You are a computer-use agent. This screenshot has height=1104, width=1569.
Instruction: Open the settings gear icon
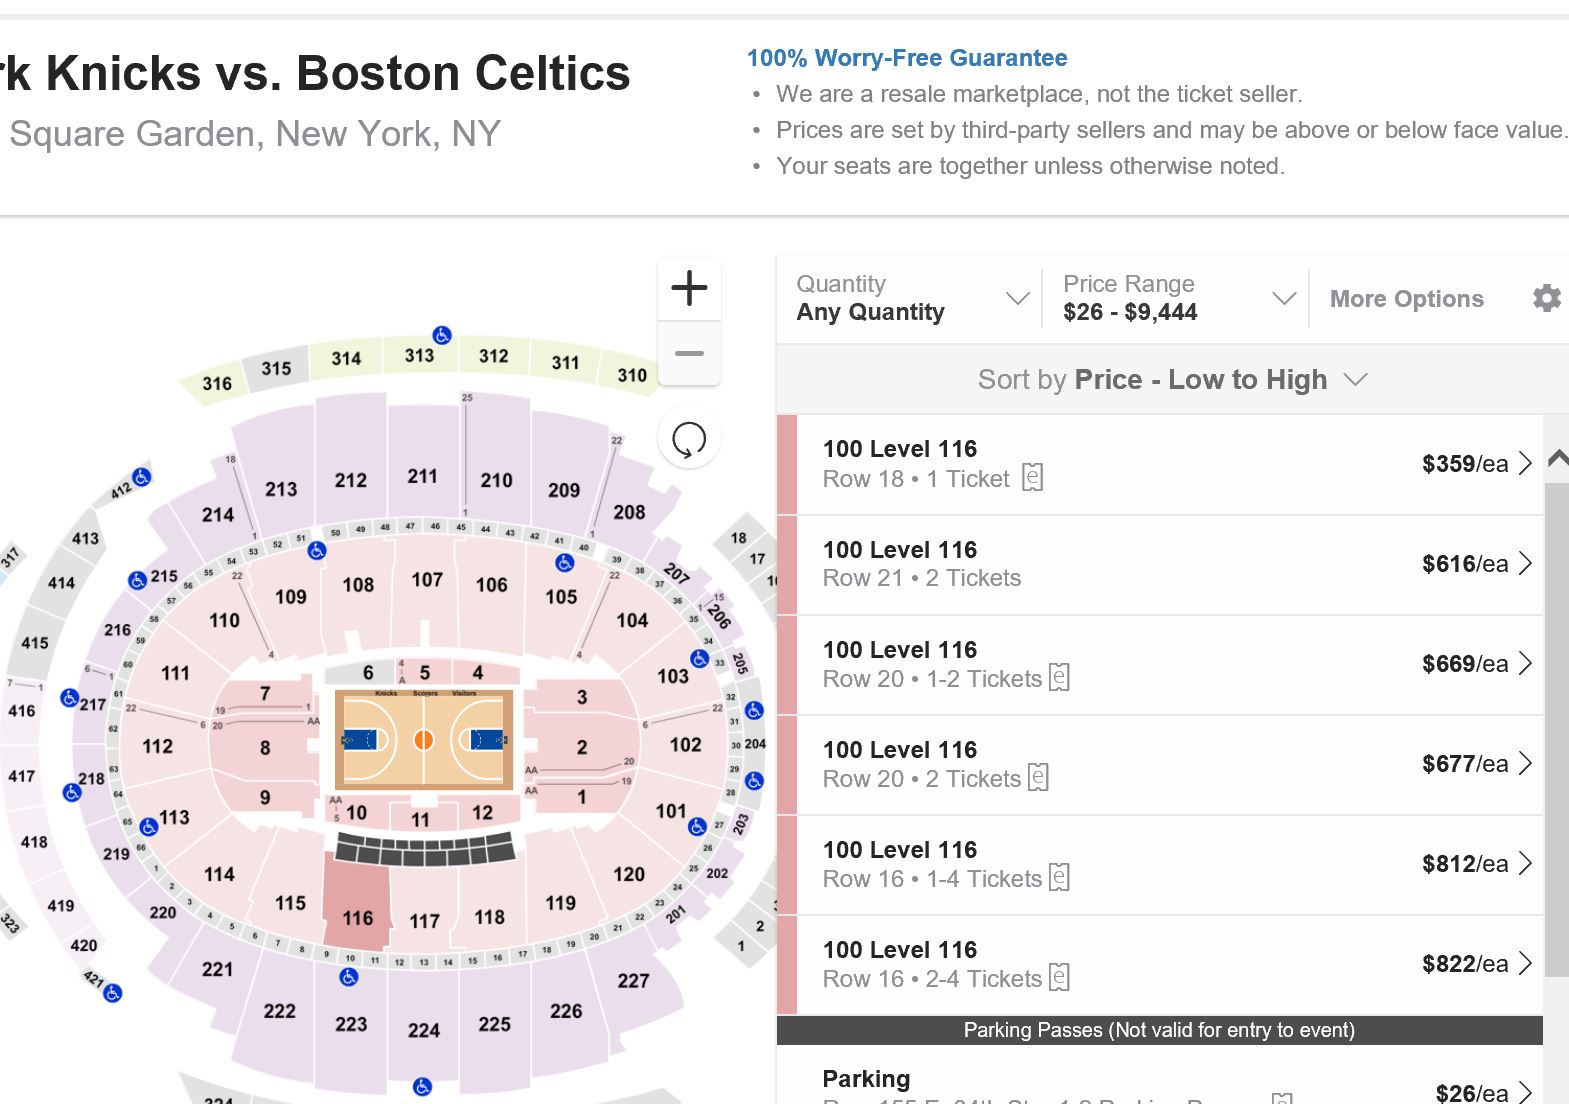(1546, 298)
